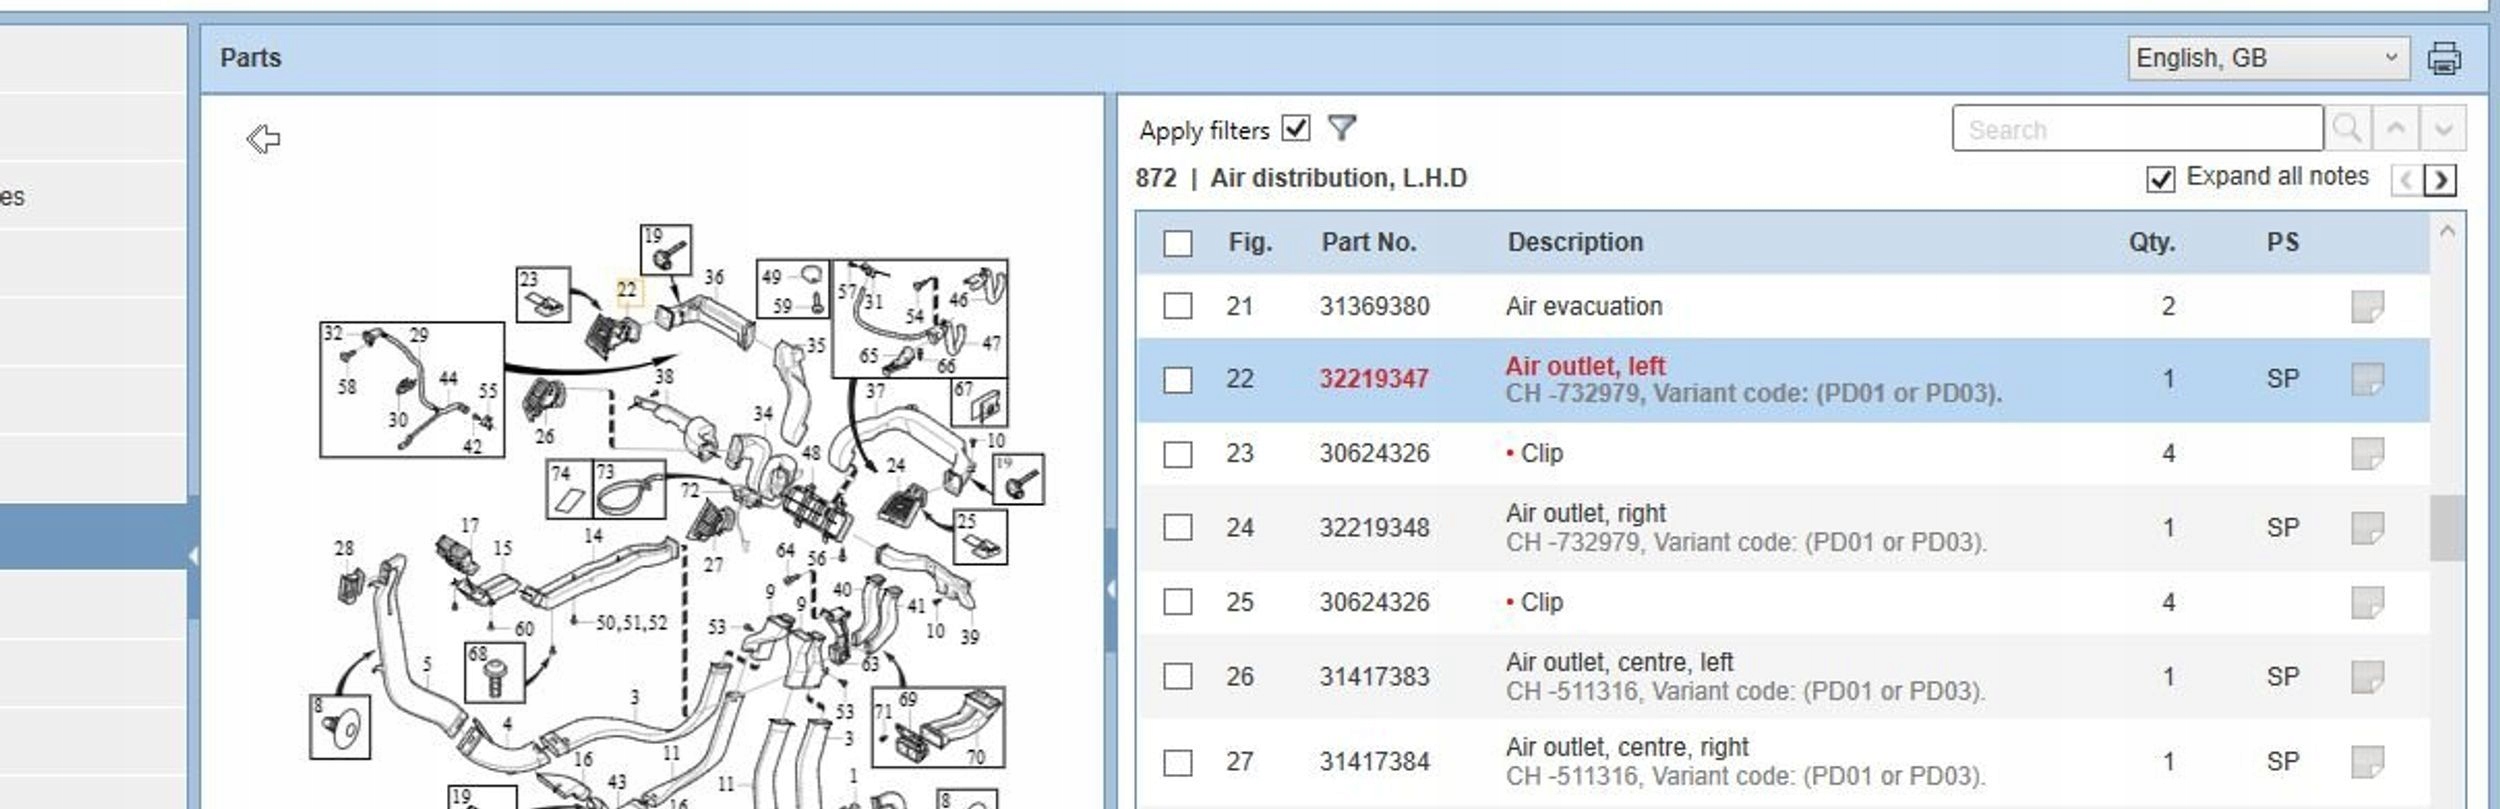Check the box for fig. 24 Air outlet, right
Image resolution: width=2500 pixels, height=809 pixels.
1178,527
